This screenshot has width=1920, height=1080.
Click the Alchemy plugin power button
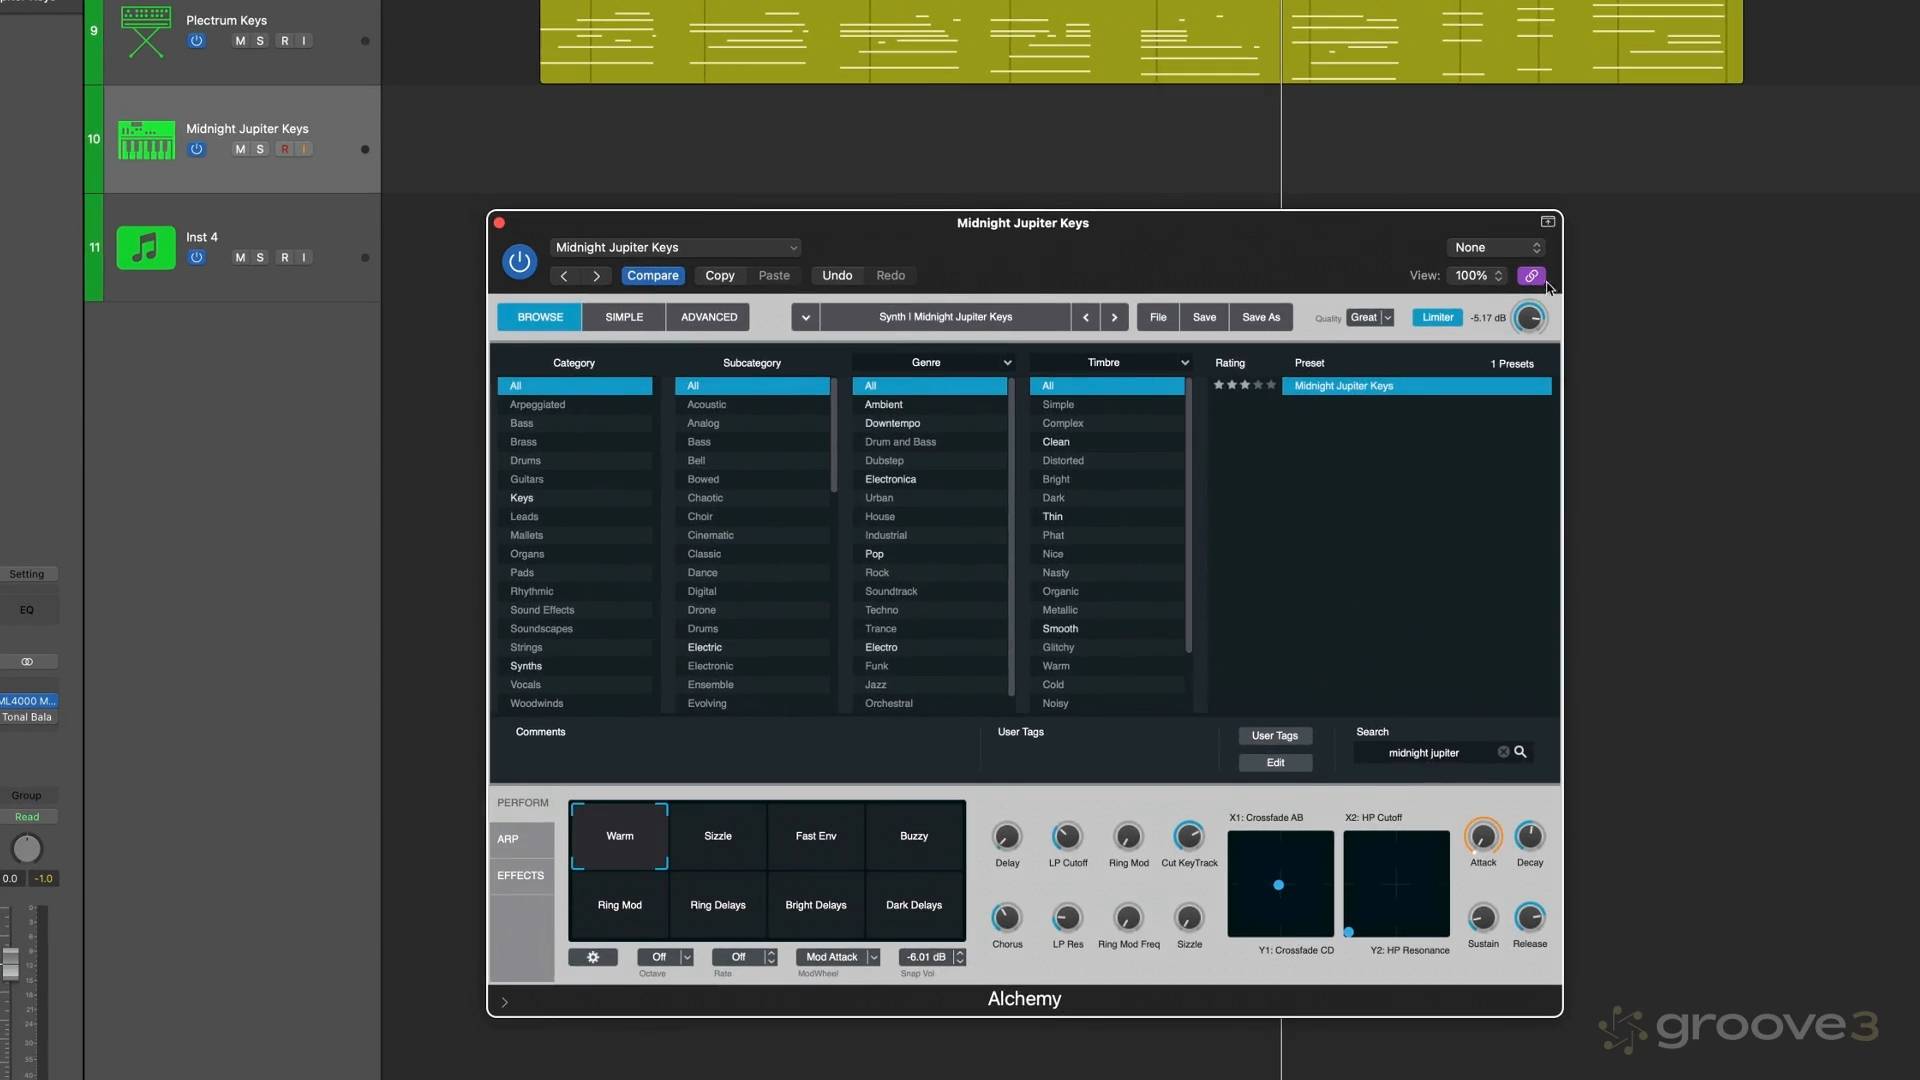coord(519,262)
